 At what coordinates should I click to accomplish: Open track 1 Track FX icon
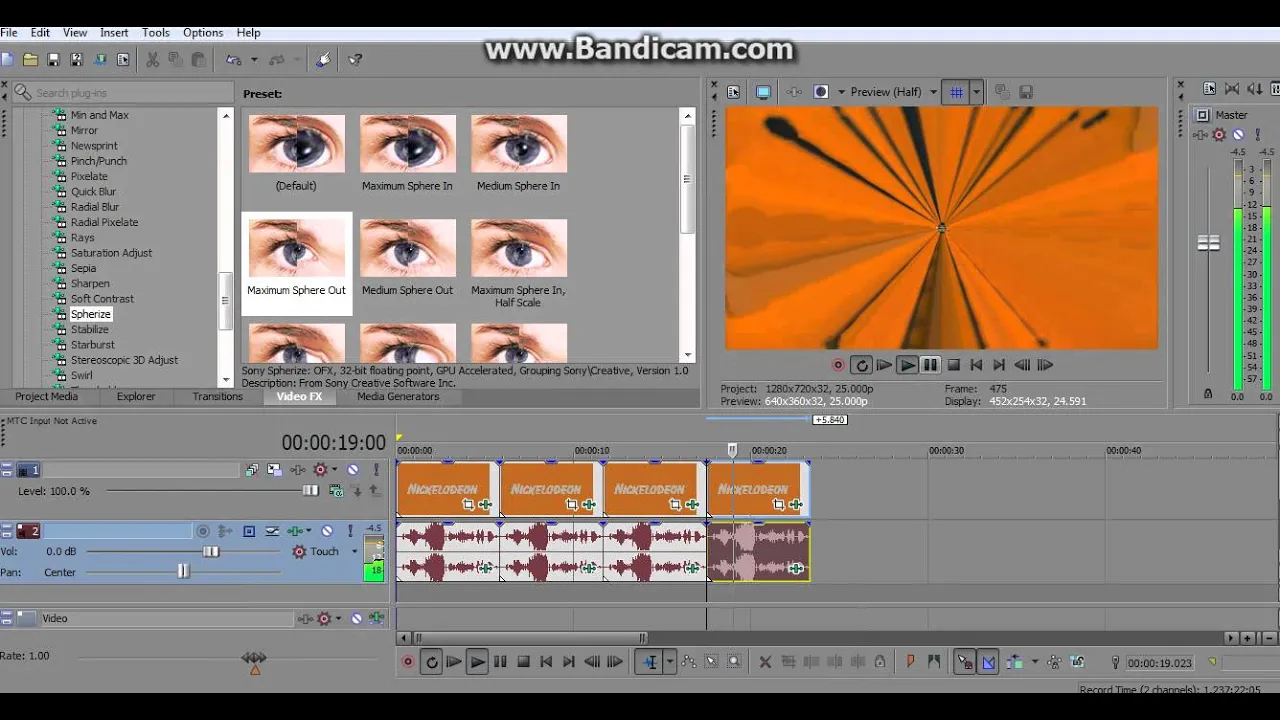point(298,470)
